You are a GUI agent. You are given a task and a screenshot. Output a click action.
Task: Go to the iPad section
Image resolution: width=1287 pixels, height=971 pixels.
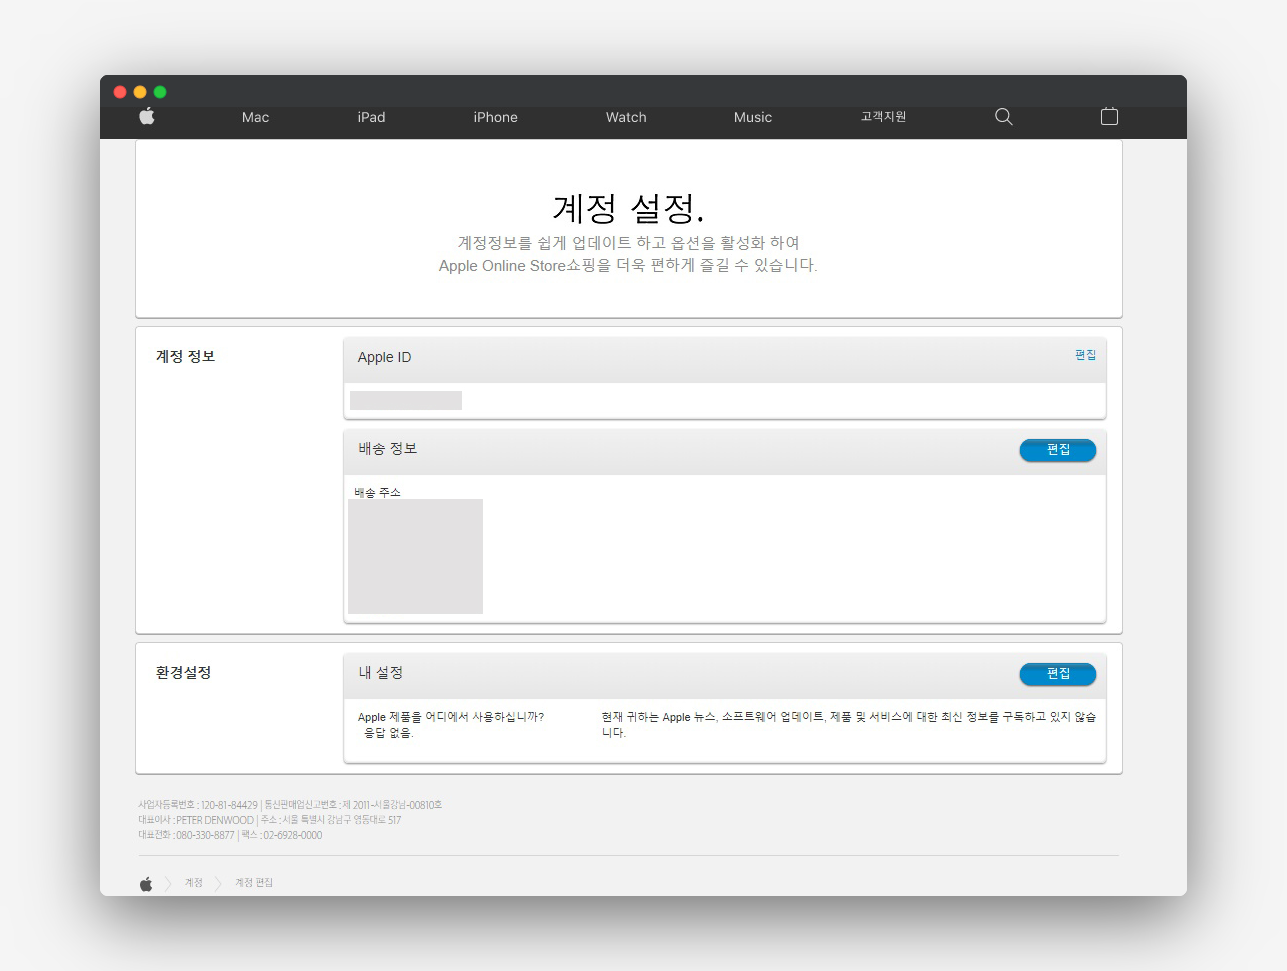(x=371, y=117)
